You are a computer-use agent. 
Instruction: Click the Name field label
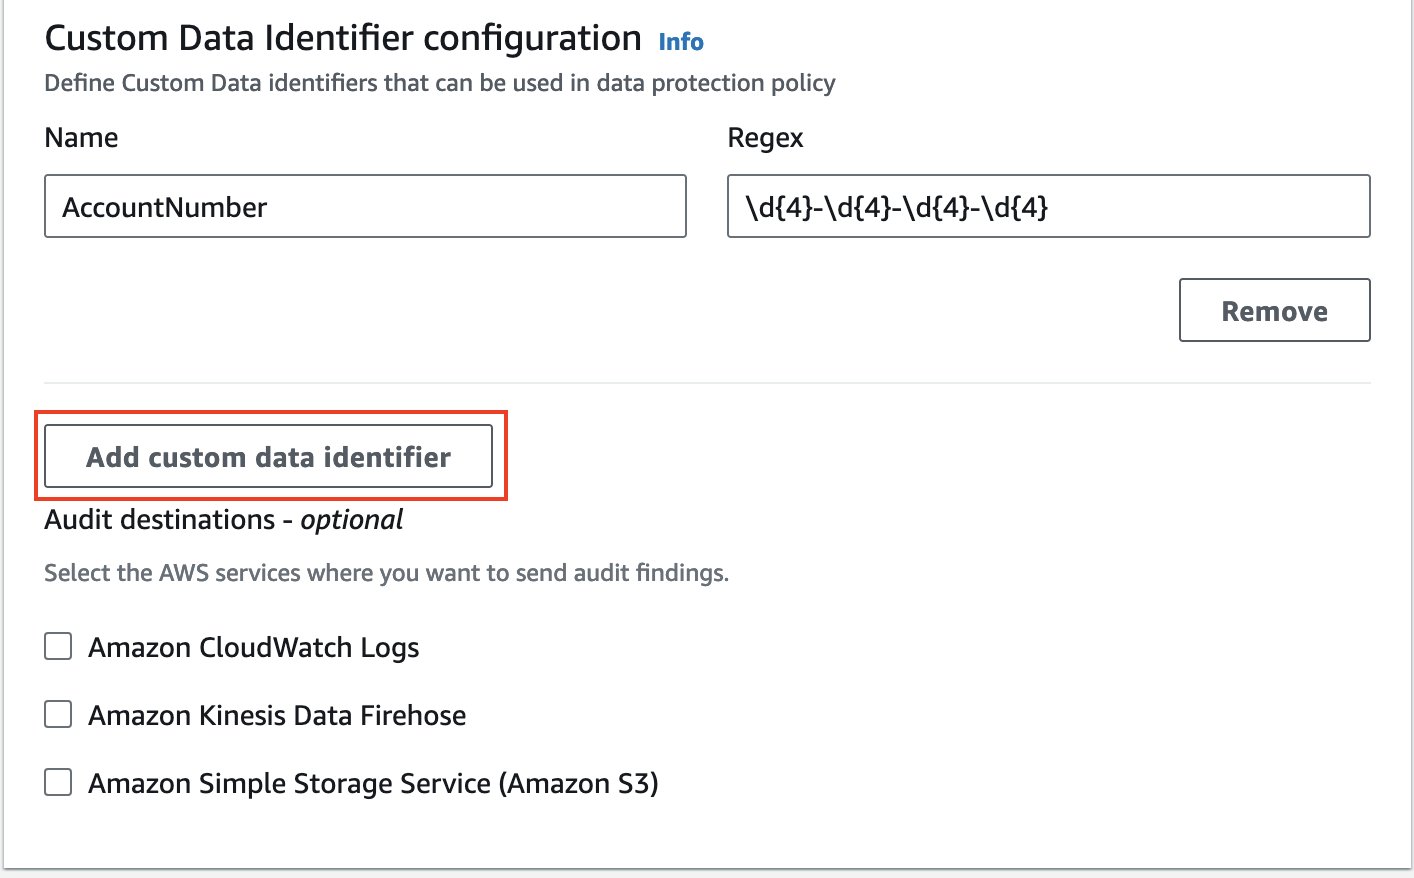point(81,138)
